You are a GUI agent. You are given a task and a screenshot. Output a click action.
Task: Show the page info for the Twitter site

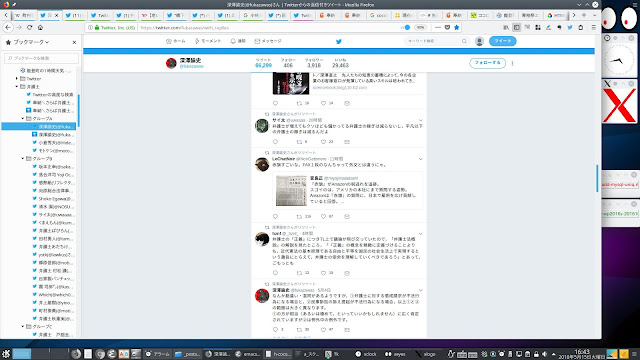[x=90, y=28]
